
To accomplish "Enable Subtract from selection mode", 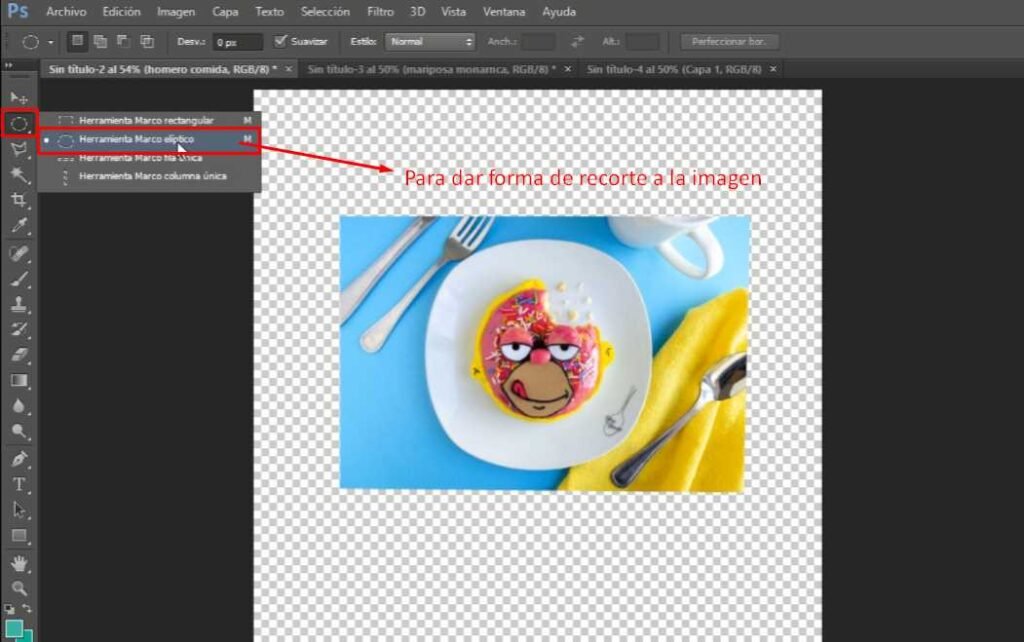I will point(123,41).
